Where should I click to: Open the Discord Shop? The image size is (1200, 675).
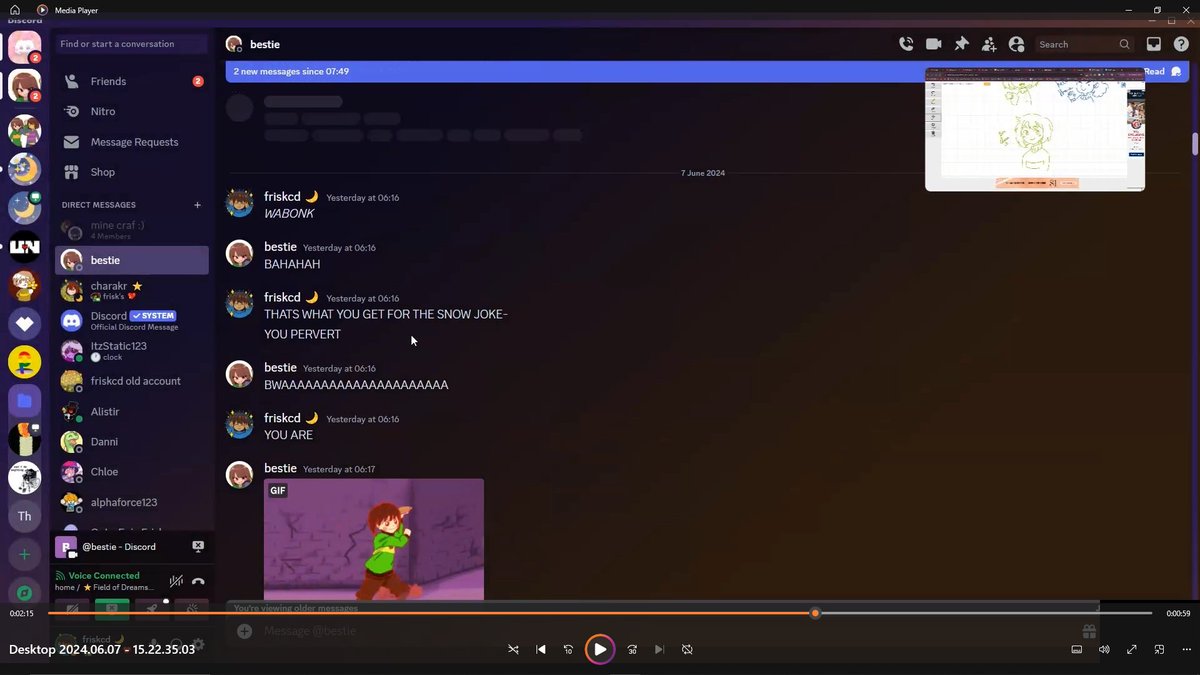(131, 172)
